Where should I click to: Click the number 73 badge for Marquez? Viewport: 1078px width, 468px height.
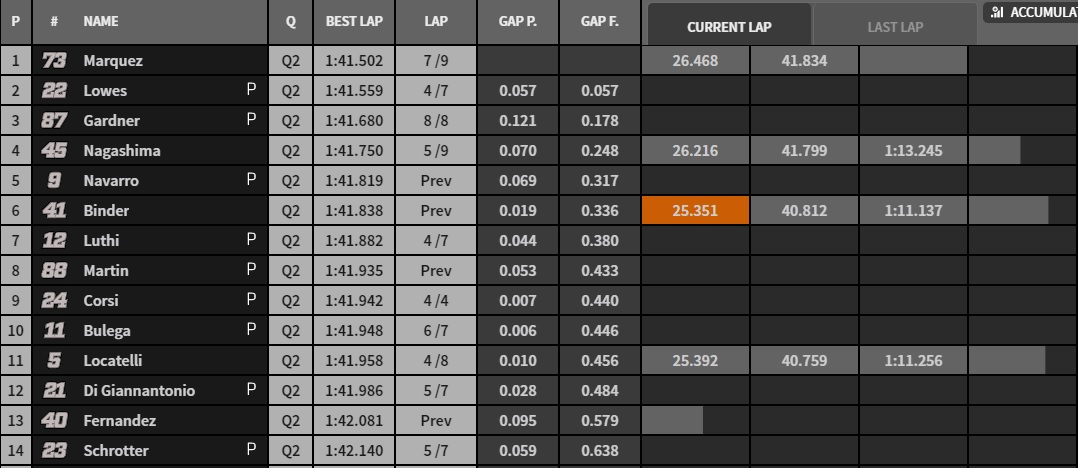[x=54, y=61]
